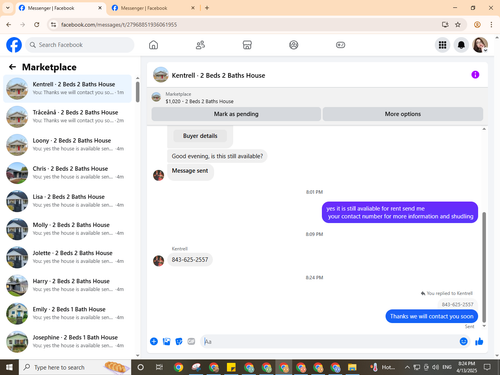Send a thumbs-up like
Screen dimensions: 500x375
pyautogui.click(x=479, y=341)
